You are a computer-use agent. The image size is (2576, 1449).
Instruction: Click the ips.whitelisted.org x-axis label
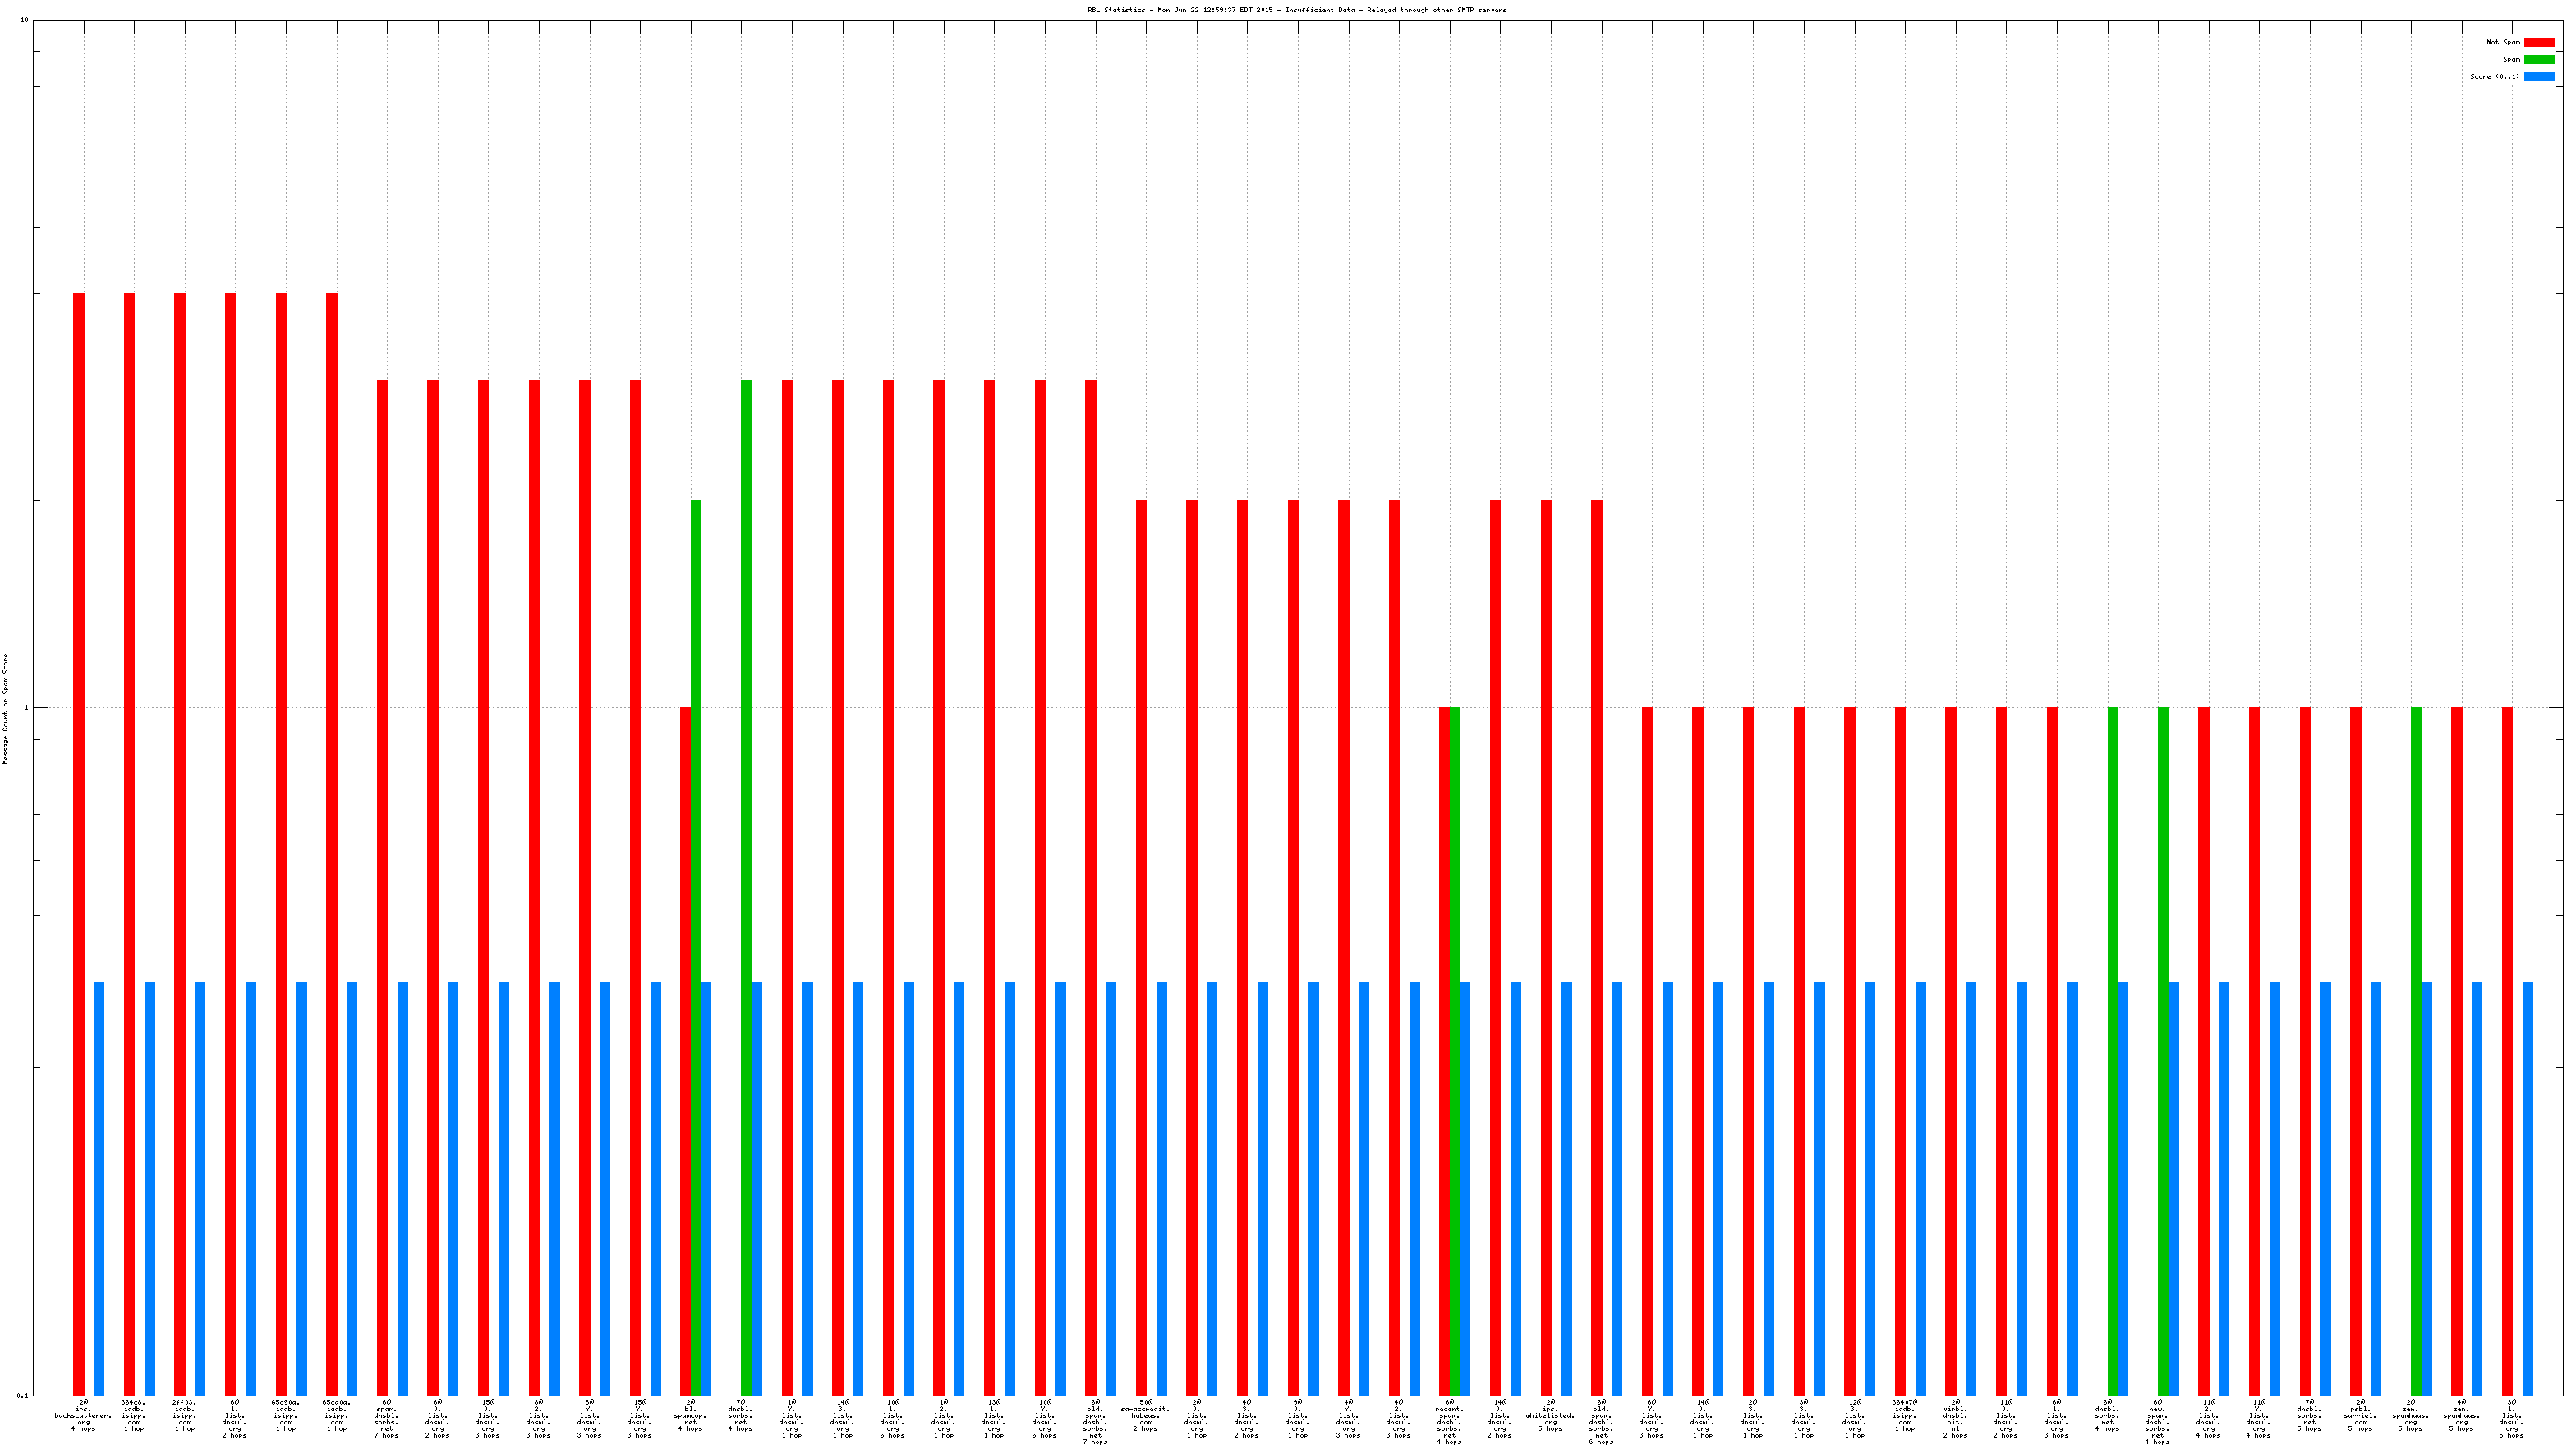1550,1415
